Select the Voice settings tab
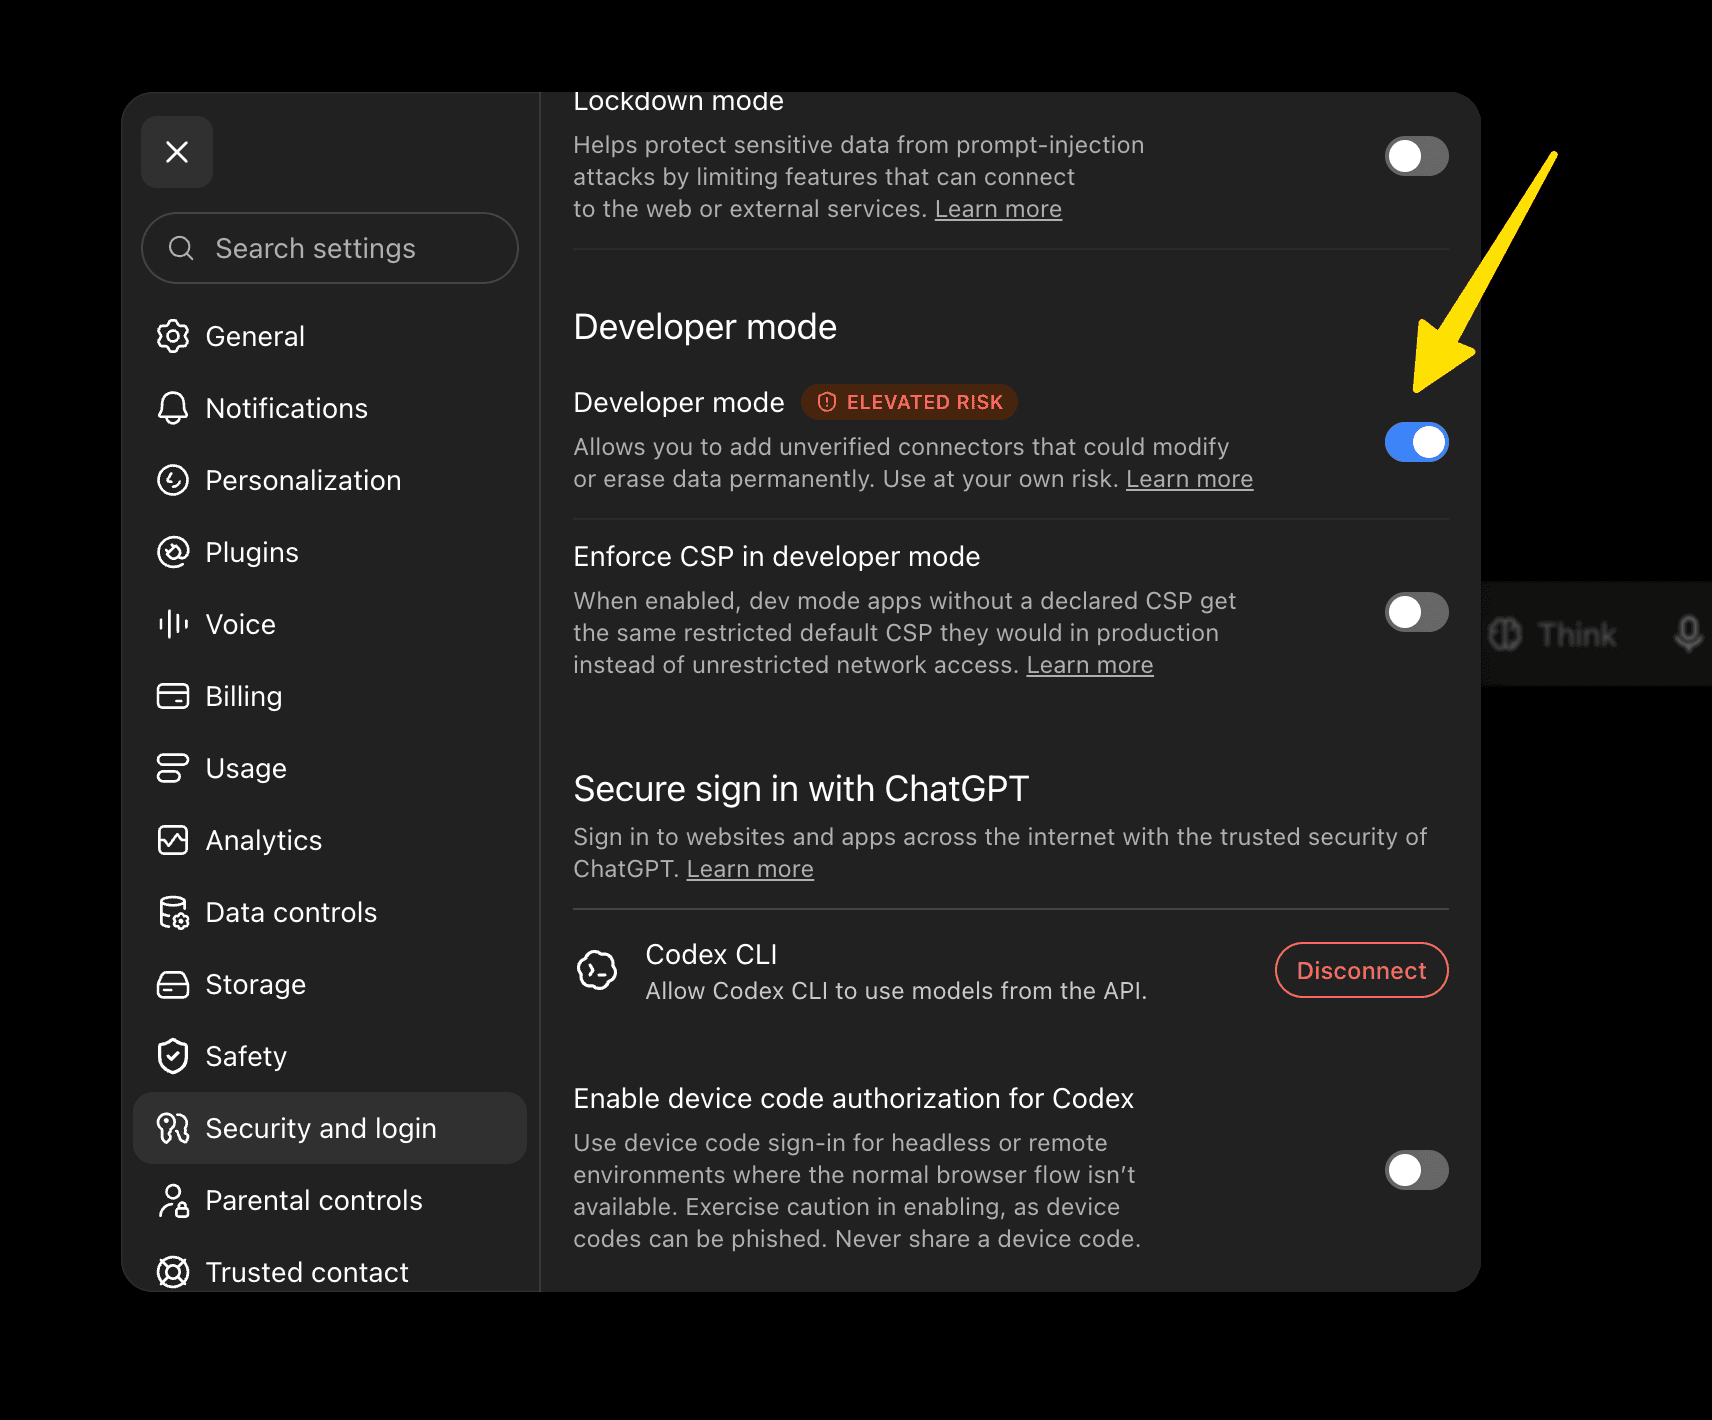Screen dimensions: 1712x1420 [x=330, y=624]
